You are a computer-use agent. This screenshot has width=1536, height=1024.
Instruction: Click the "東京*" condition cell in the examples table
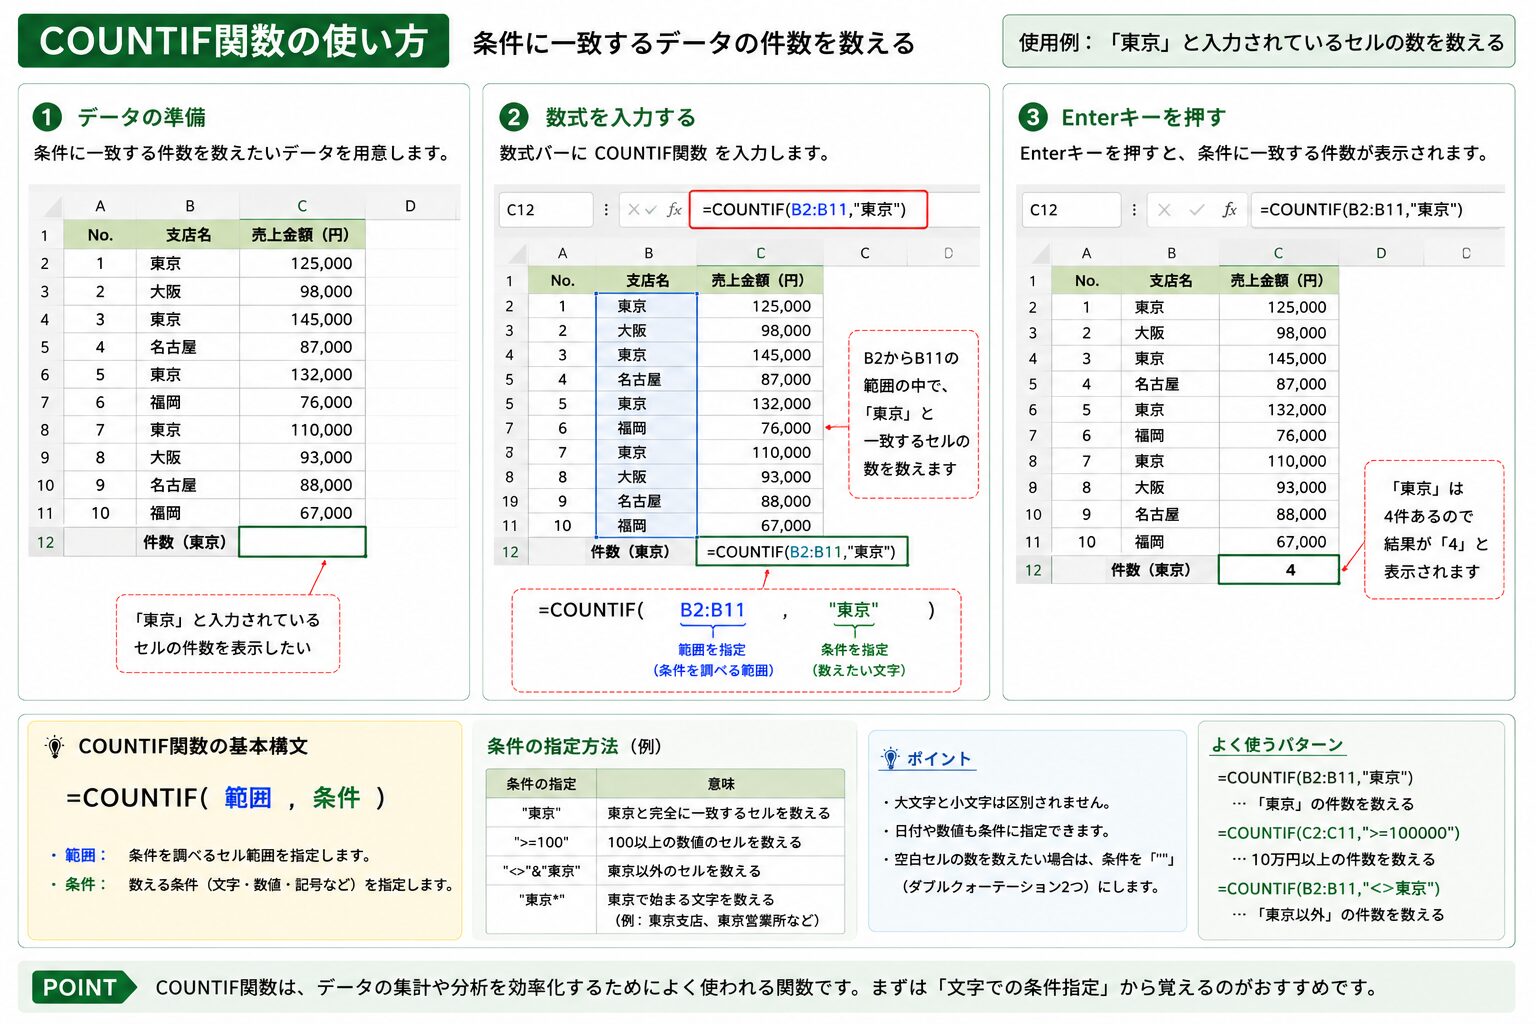(x=541, y=910)
